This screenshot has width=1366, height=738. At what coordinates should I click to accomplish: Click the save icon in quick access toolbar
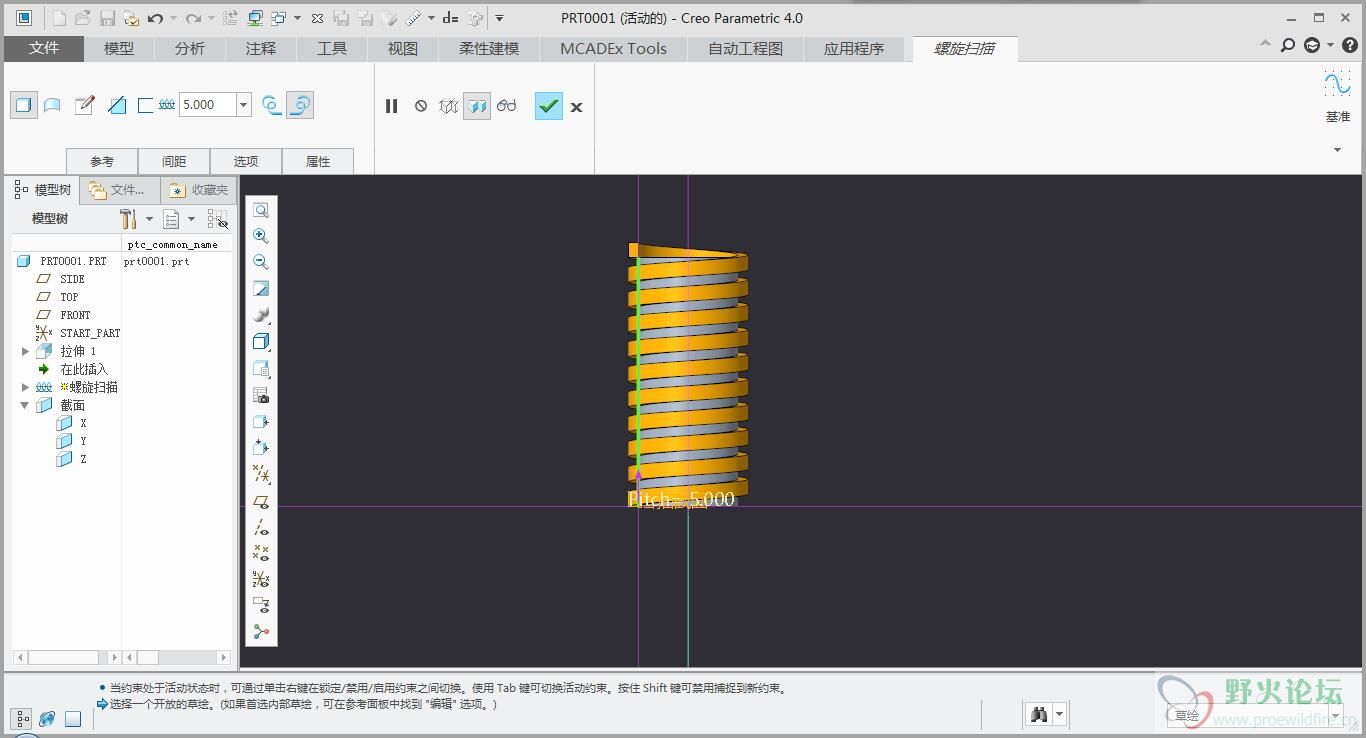(x=108, y=18)
